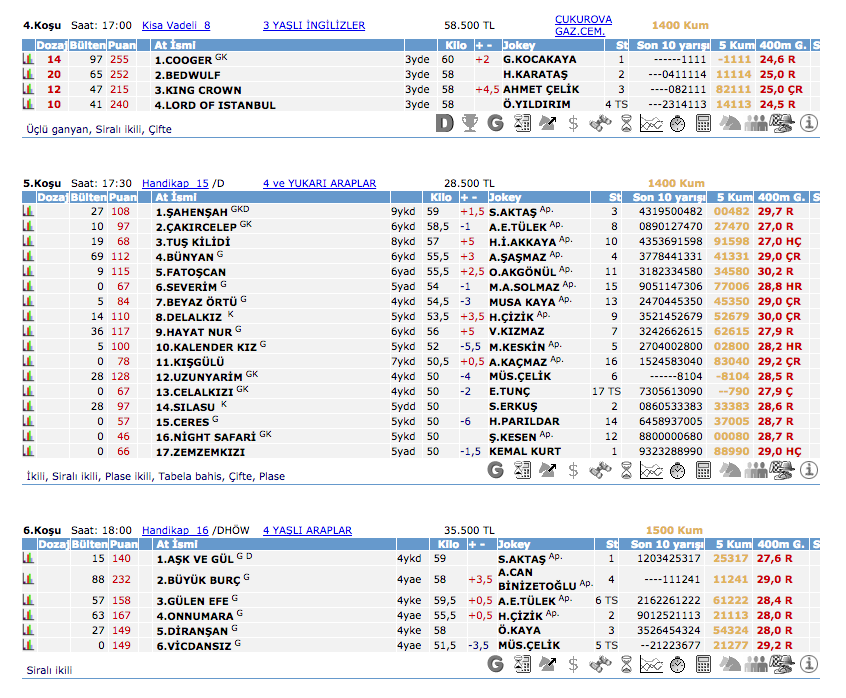Click the hourglass icon in race 6 toolbar
846x698 pixels.
[625, 664]
